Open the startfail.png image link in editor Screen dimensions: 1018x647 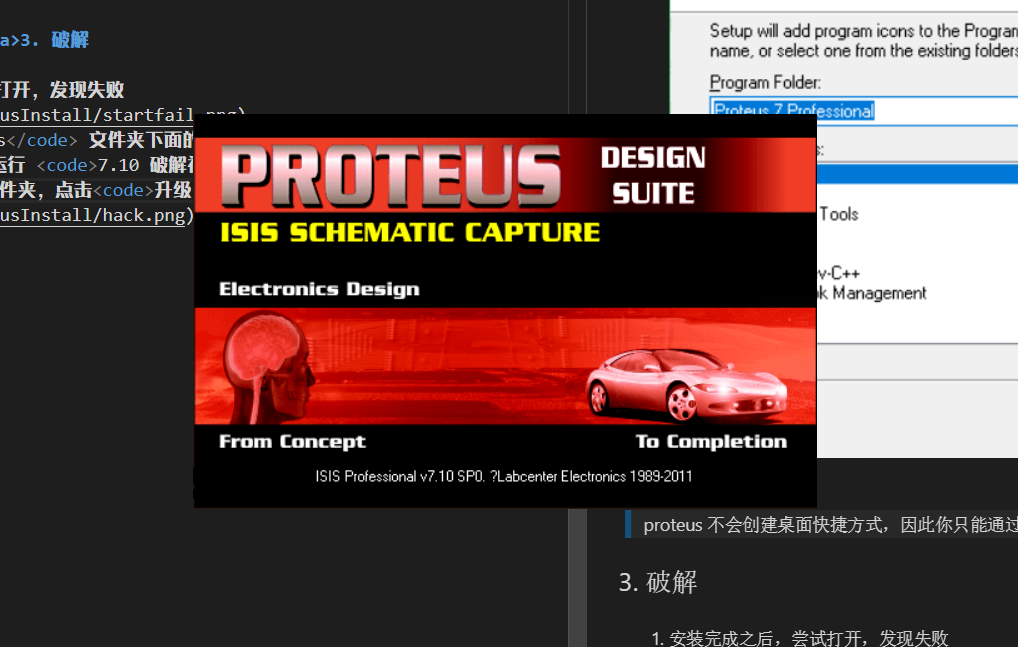tap(120, 114)
